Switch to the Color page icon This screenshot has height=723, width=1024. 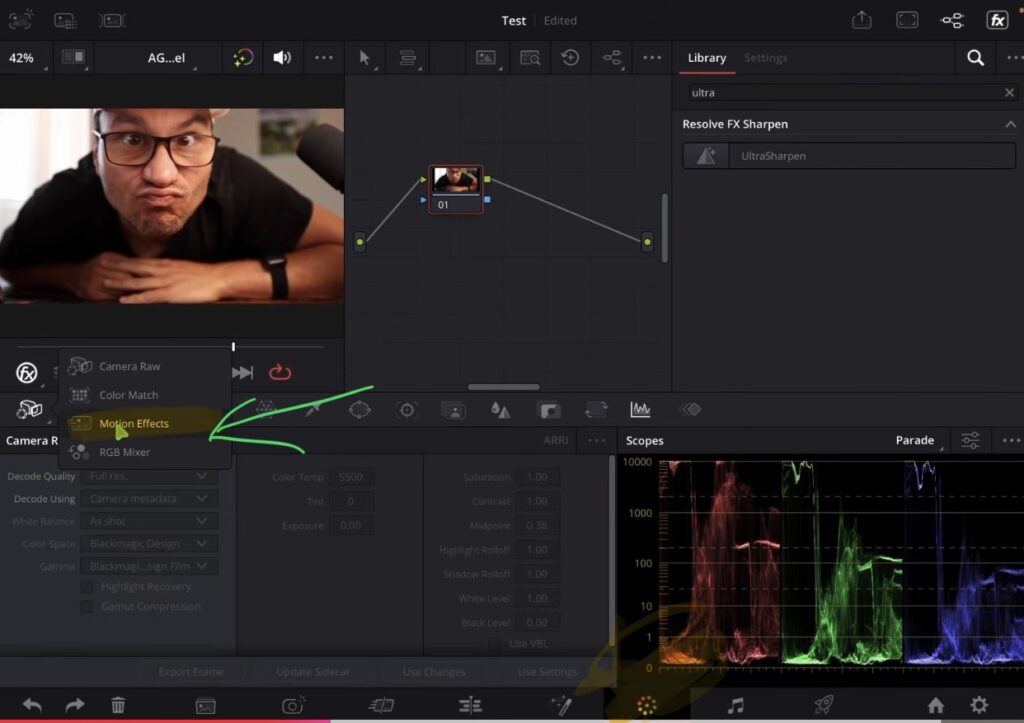(x=647, y=705)
